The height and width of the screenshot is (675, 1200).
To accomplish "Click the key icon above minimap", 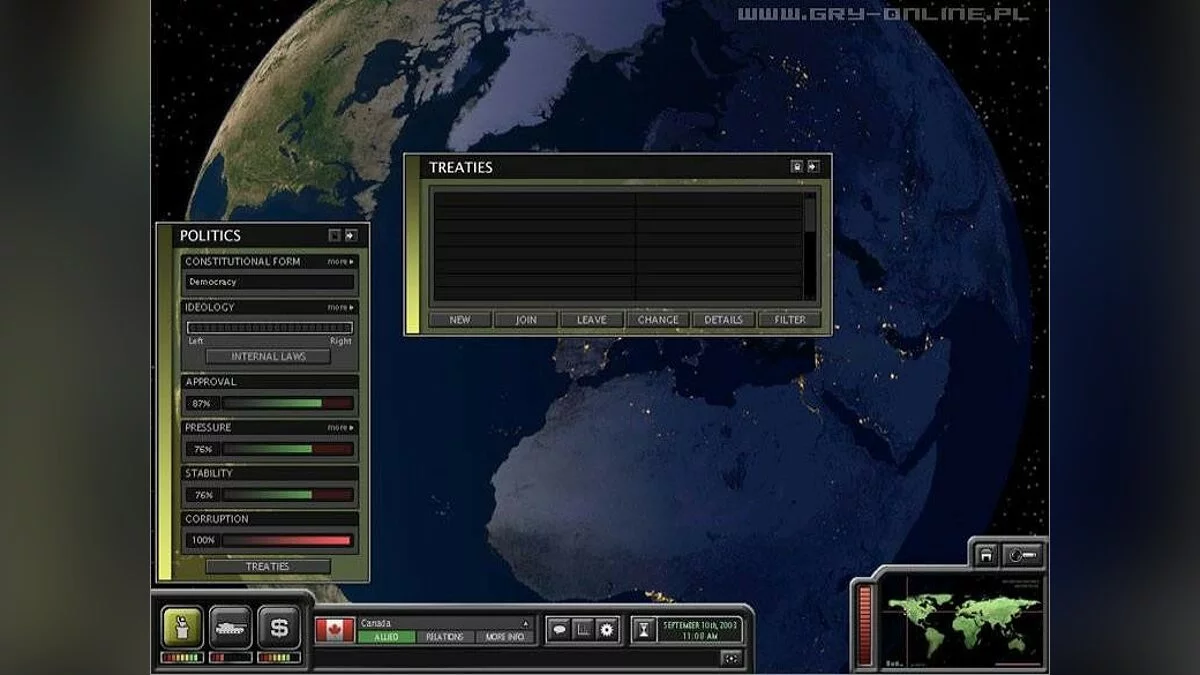I will click(1025, 554).
